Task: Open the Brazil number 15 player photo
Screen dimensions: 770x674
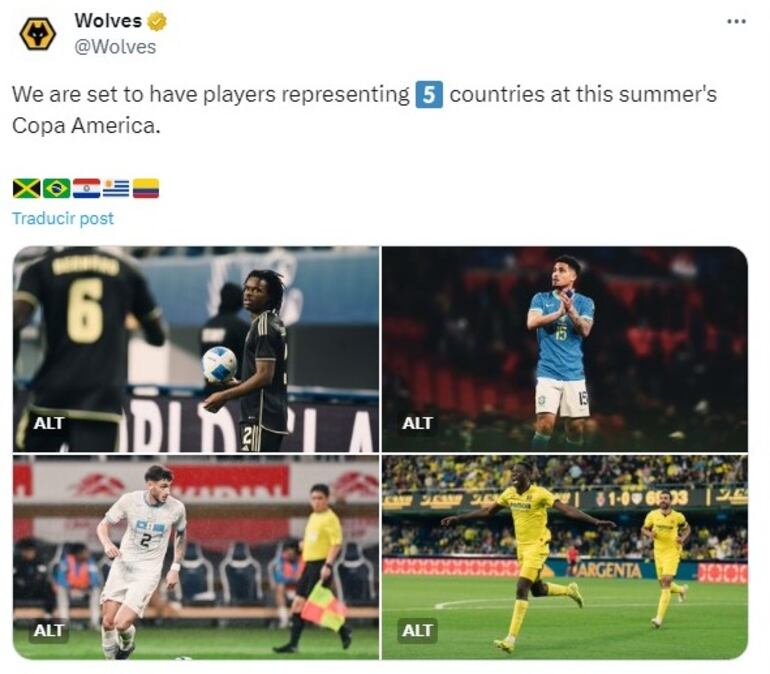Action: click(565, 349)
